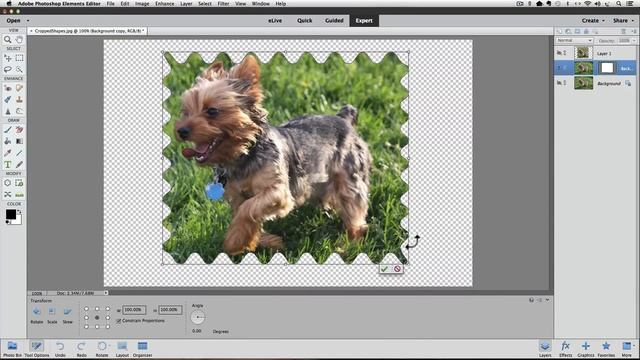Select the Smart Brush tool
640x360 pixels.
tap(7, 100)
